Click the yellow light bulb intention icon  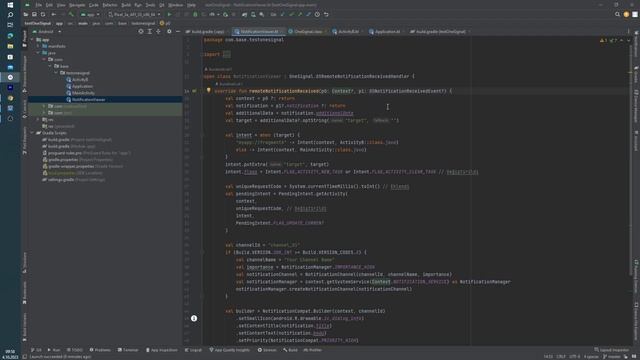click(x=209, y=90)
